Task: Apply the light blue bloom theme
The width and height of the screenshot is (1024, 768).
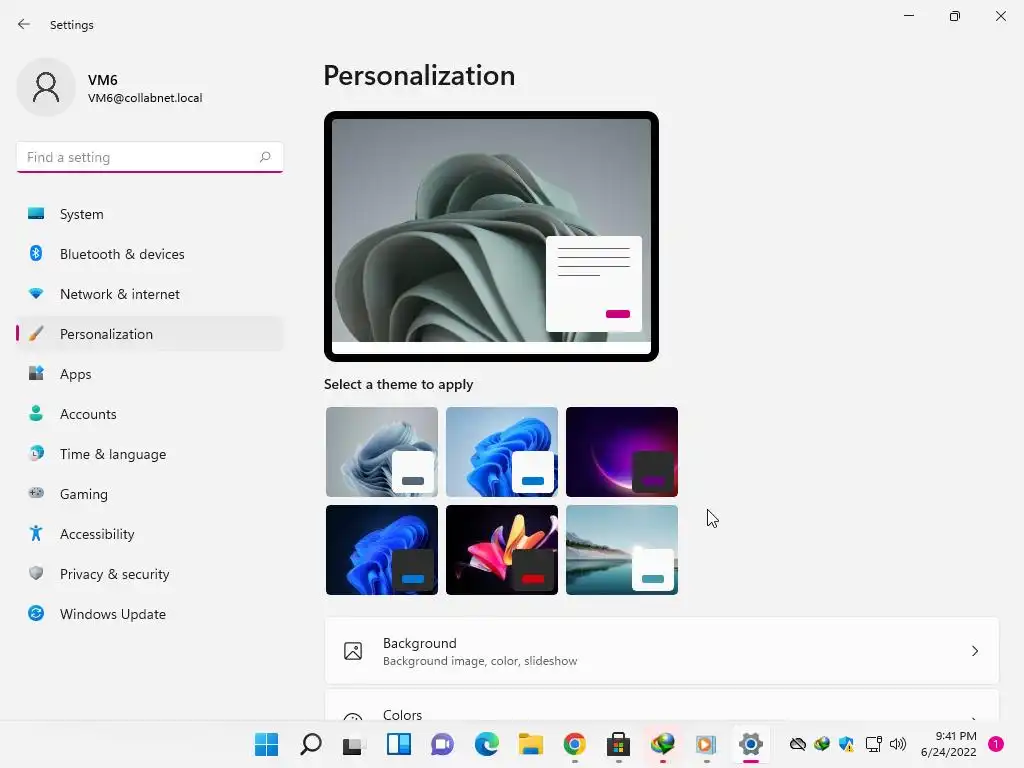Action: point(502,452)
